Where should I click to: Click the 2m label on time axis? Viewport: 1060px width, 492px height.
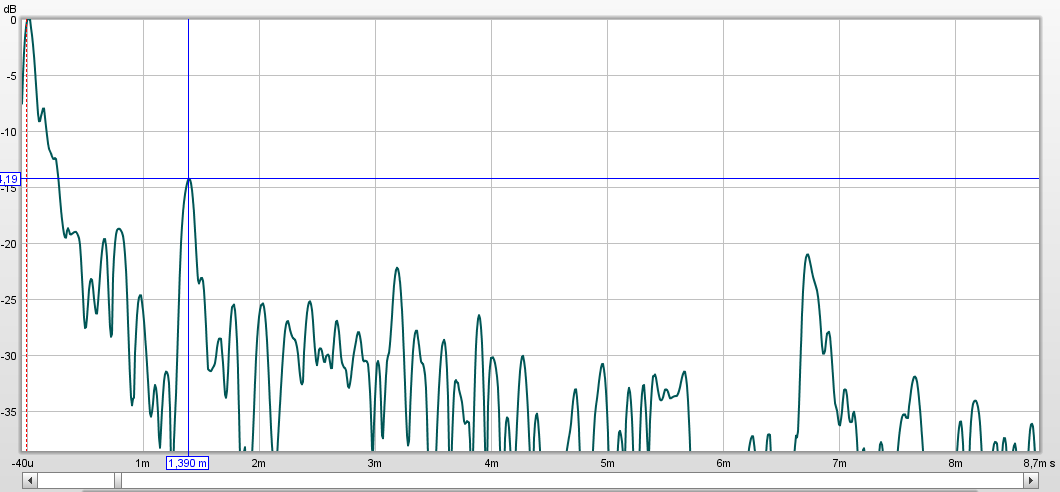[259, 463]
